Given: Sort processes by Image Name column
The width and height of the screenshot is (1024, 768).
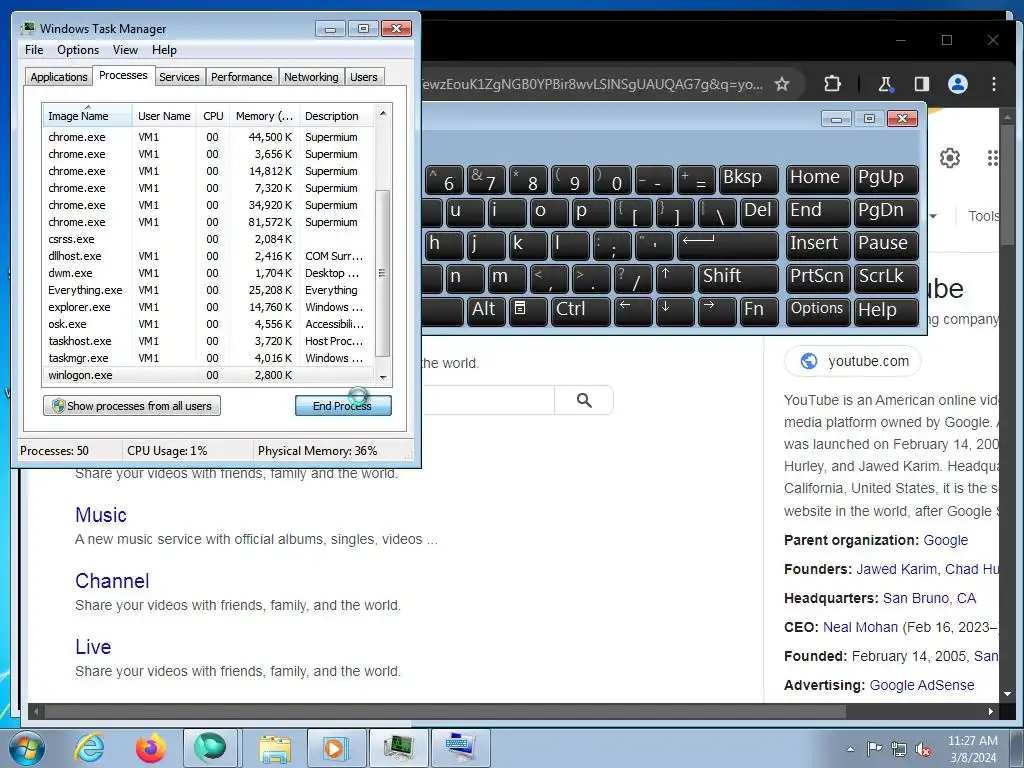Looking at the screenshot, I should tap(87, 116).
